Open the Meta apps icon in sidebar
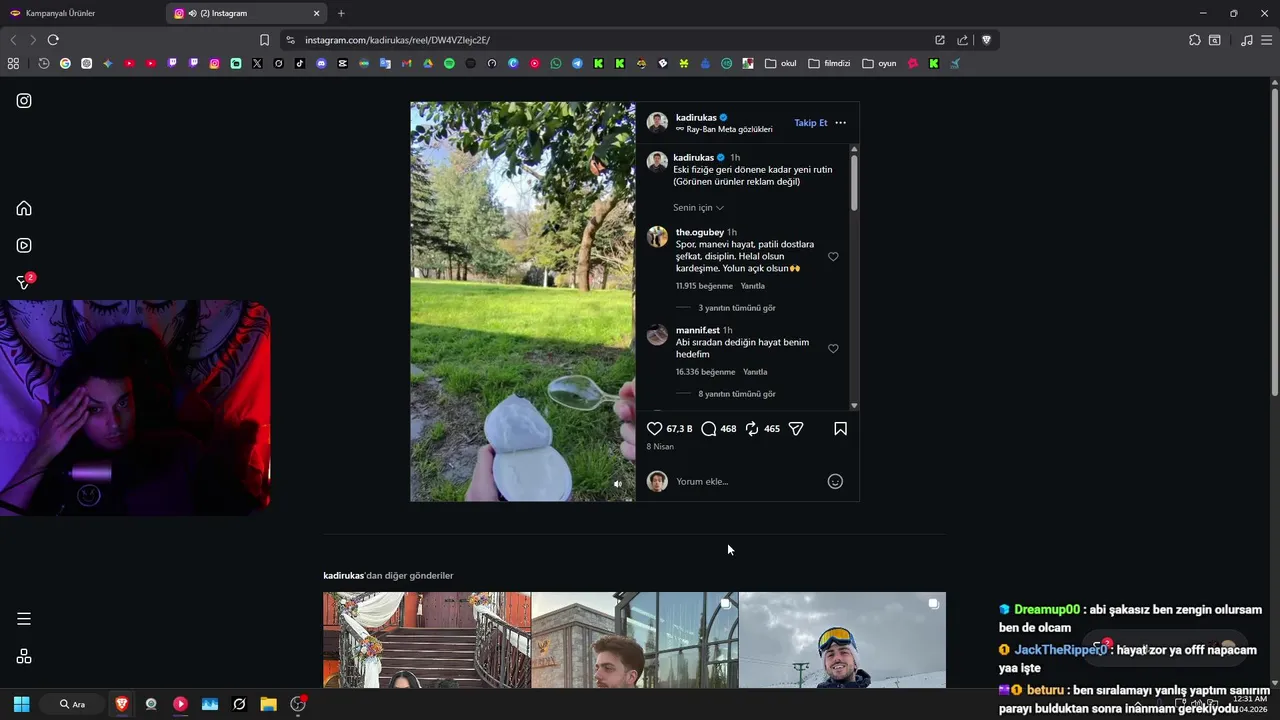 24,656
